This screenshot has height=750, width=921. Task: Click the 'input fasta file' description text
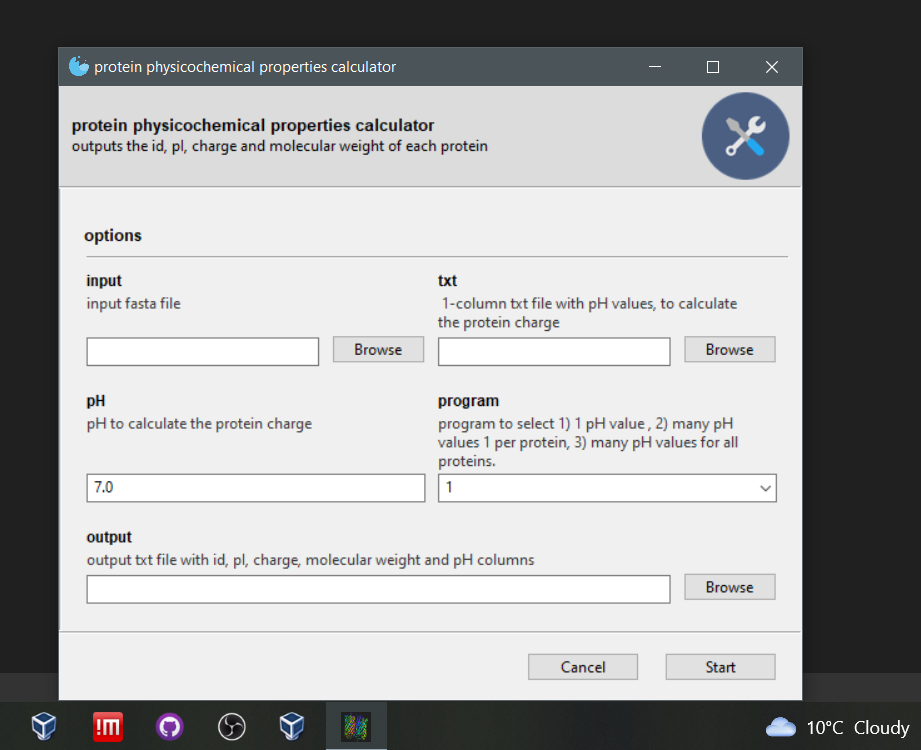pyautogui.click(x=133, y=304)
